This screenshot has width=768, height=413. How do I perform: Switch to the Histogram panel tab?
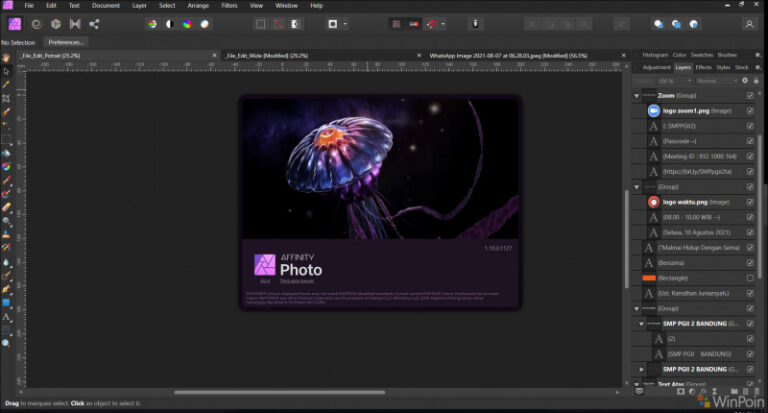point(655,55)
